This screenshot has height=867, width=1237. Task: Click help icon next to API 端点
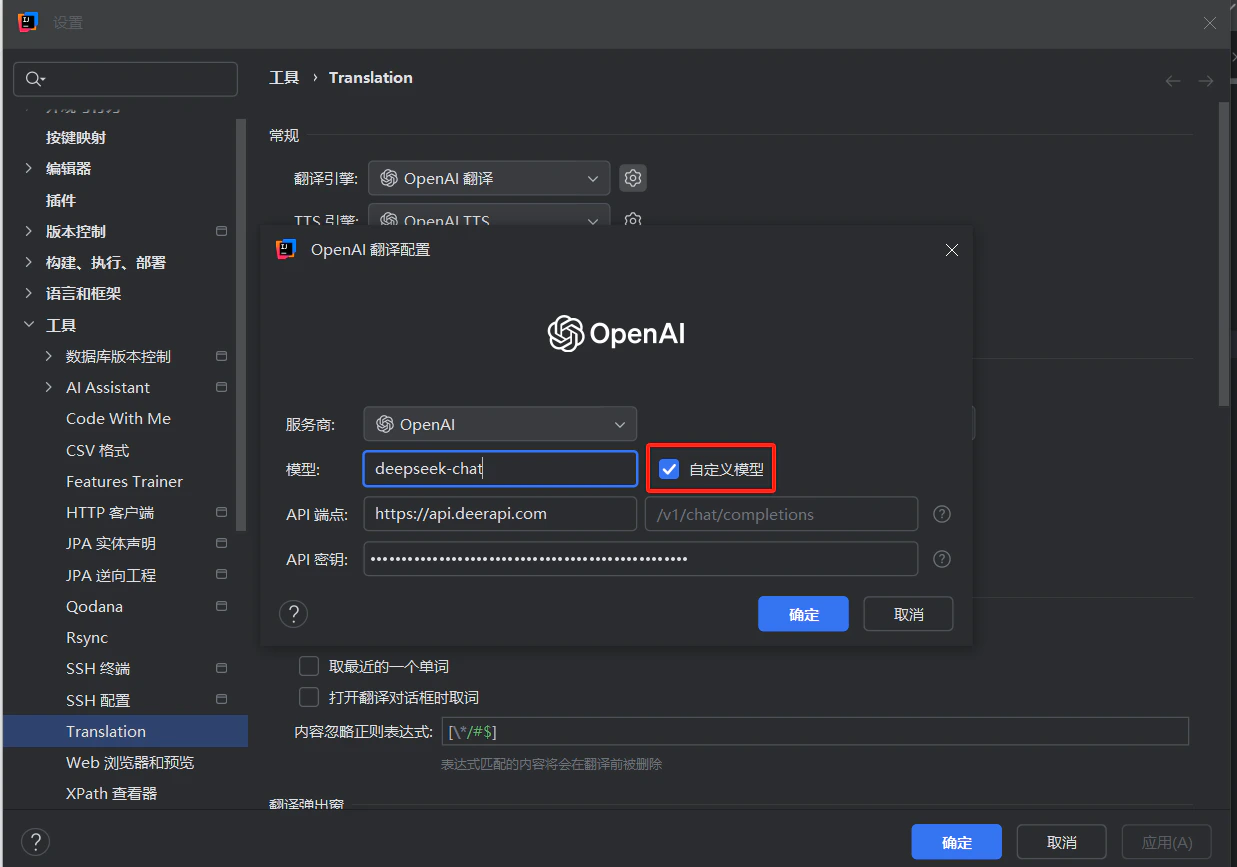pos(941,513)
